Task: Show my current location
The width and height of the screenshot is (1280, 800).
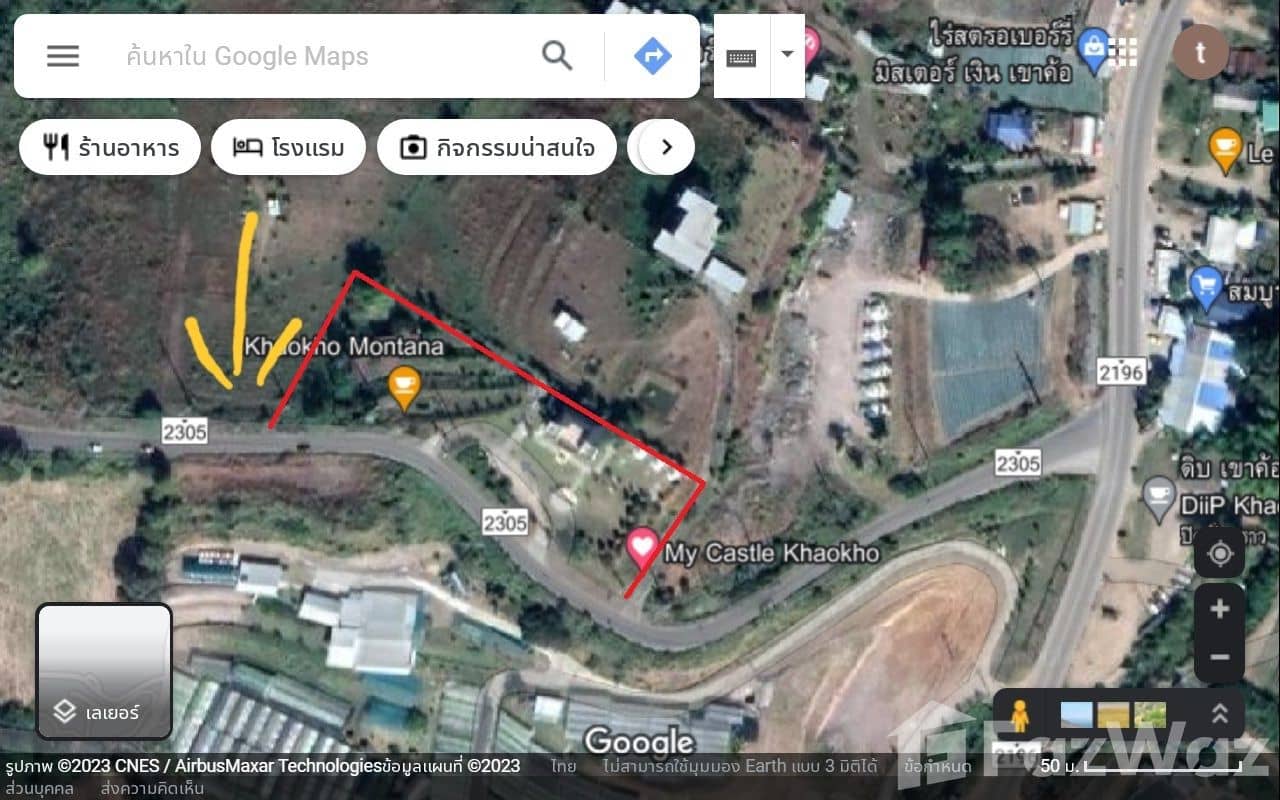Action: [1220, 555]
